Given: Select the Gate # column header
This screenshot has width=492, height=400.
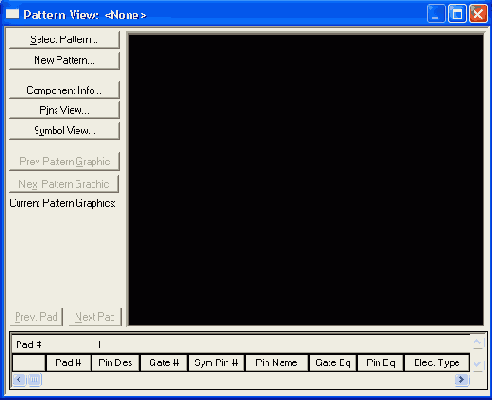Looking at the screenshot, I should (x=164, y=363).
